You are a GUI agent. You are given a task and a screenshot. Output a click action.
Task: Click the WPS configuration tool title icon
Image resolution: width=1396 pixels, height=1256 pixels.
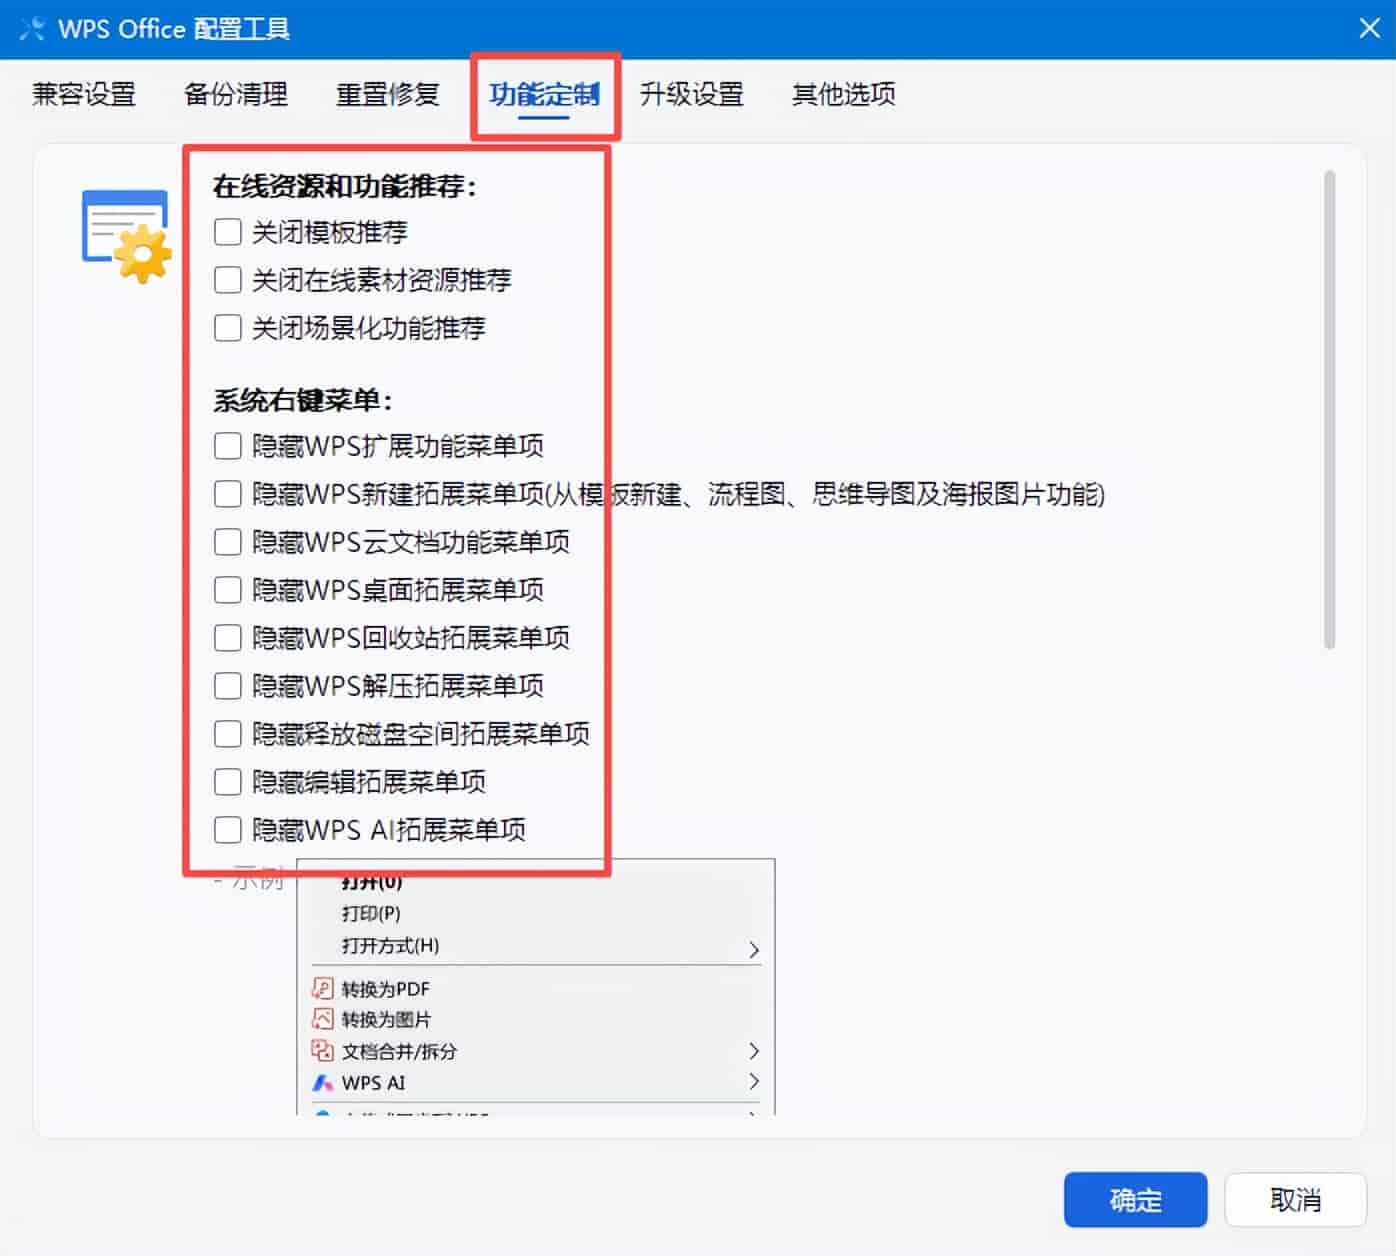coord(32,28)
